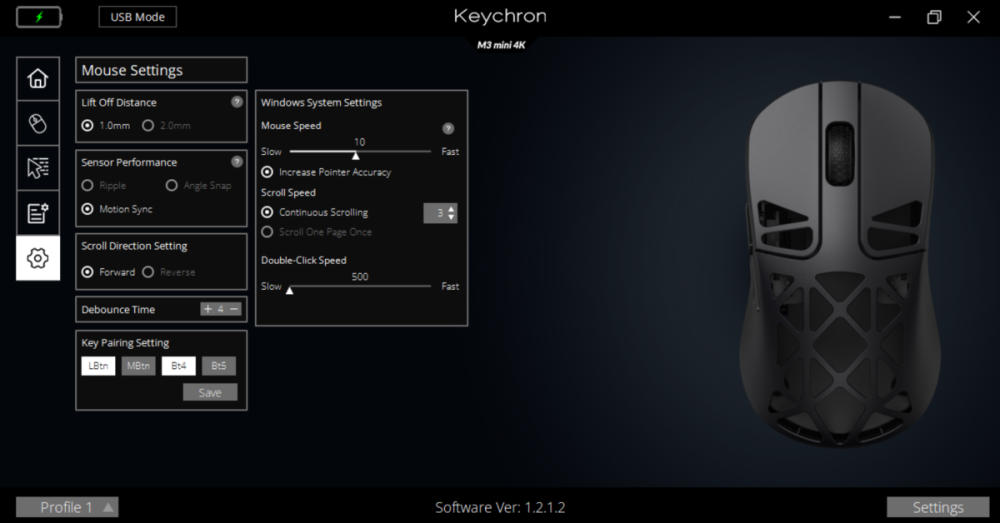The width and height of the screenshot is (1000, 523).
Task: Open Settings in the bottom right
Action: pos(938,508)
